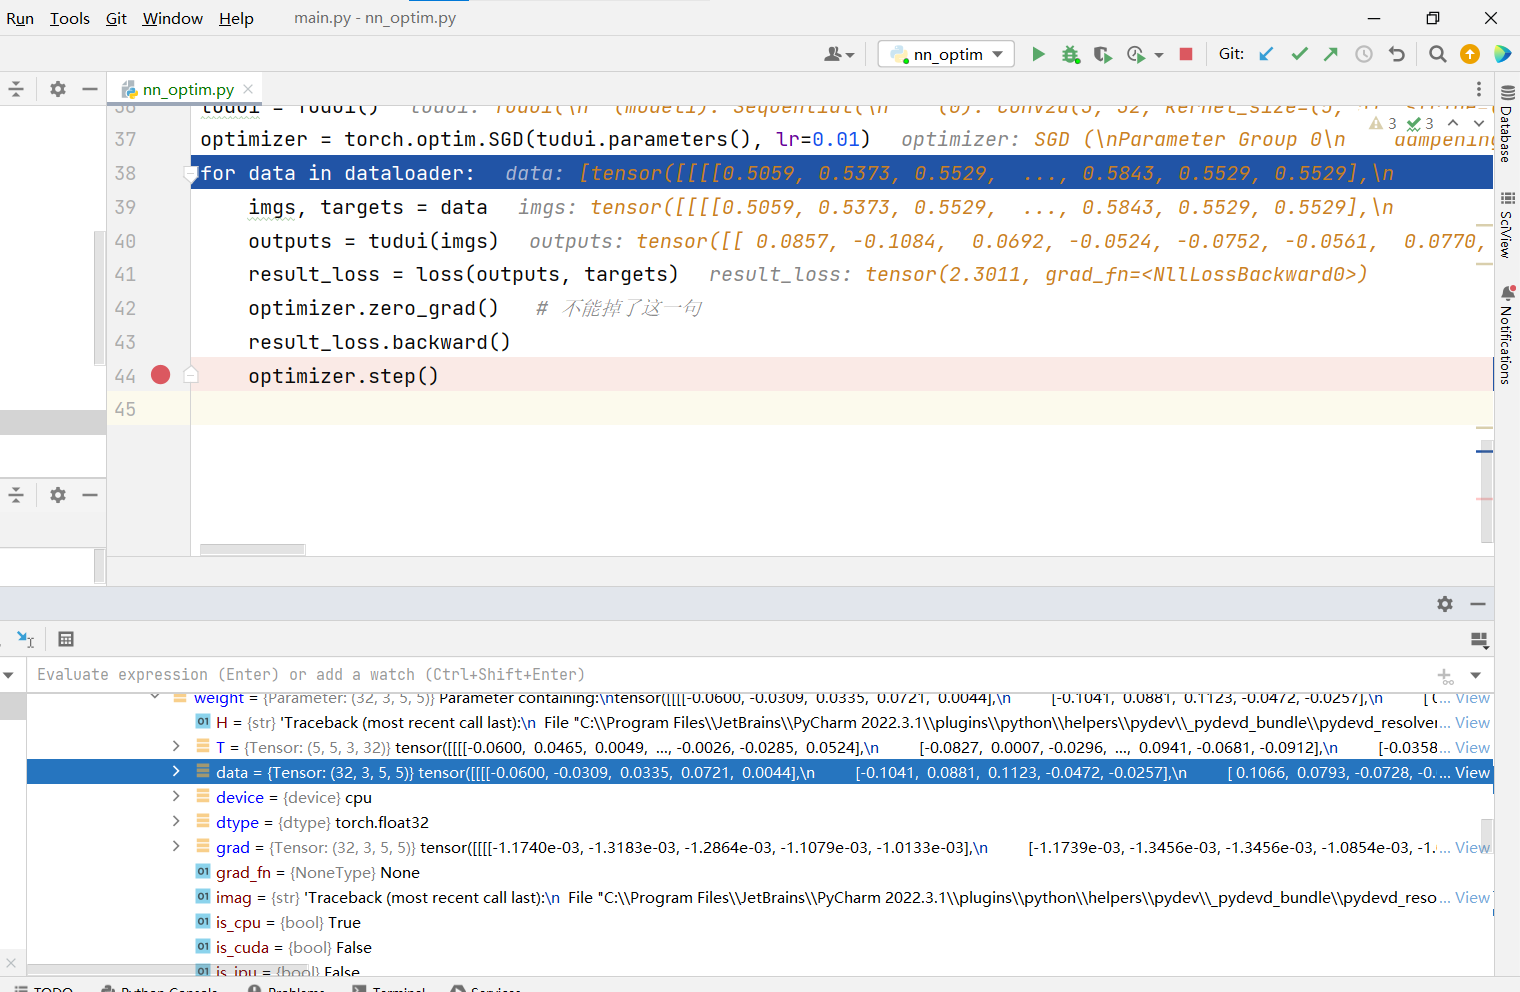
Task: Click View link on H row
Action: [x=1472, y=722]
